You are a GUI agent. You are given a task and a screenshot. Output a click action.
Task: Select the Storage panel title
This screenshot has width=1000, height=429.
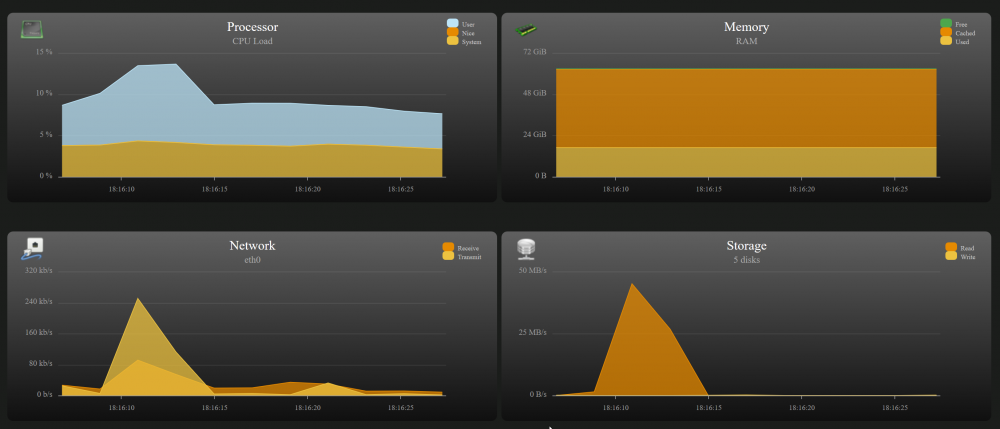click(x=746, y=245)
